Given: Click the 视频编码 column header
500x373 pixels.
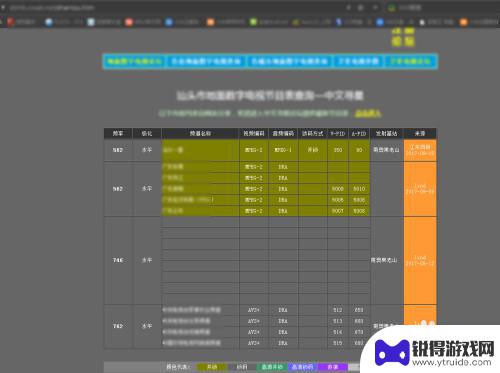Looking at the screenshot, I should 254,133.
